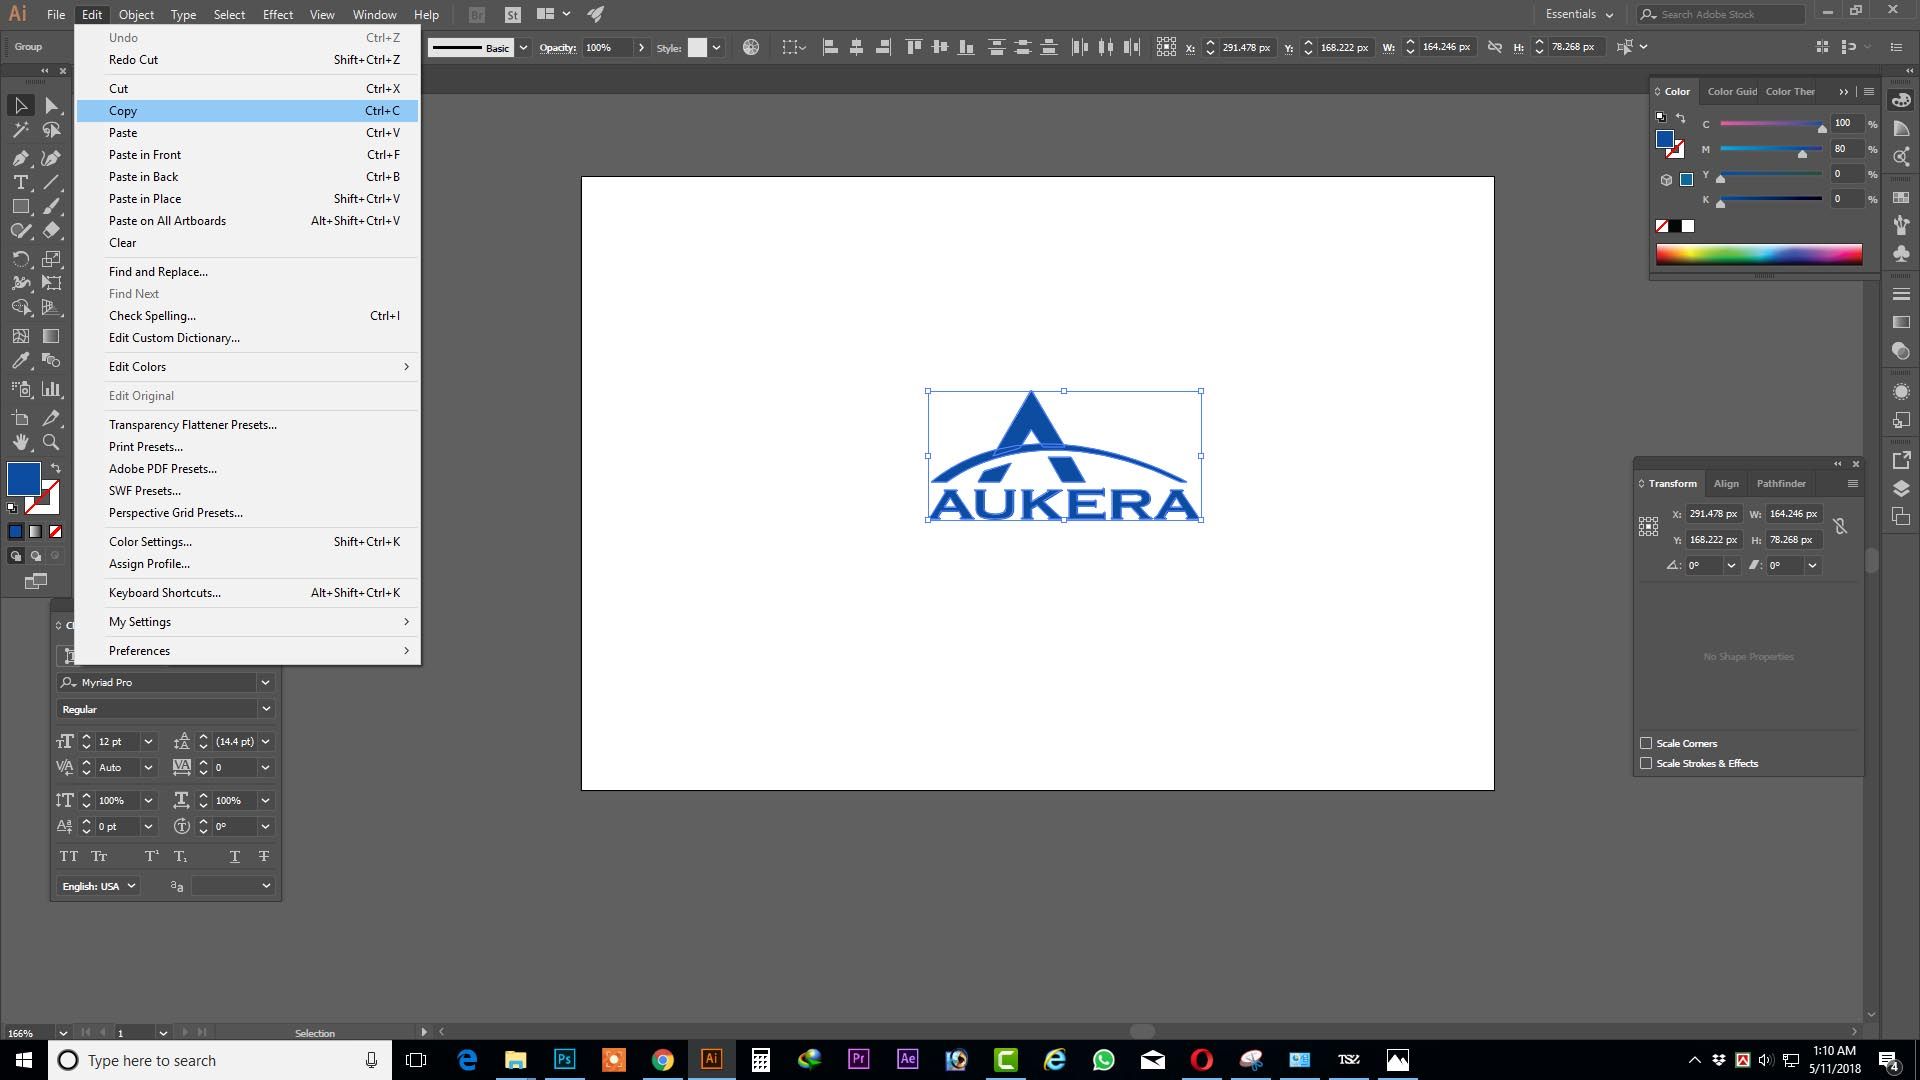Screen dimensions: 1920x1080
Task: Select the Paintbrush tool
Action: click(52, 206)
